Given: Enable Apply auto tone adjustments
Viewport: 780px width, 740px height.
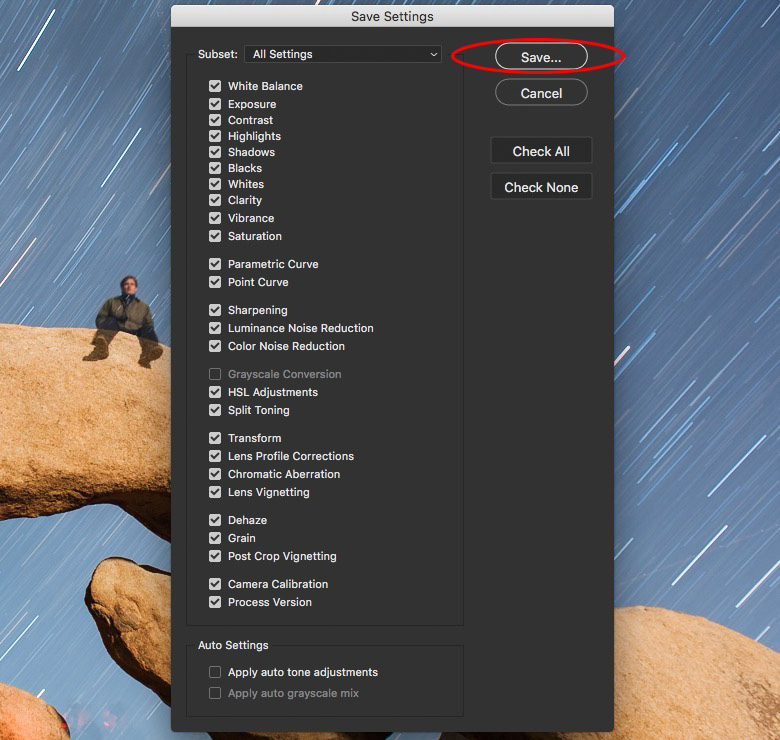Looking at the screenshot, I should [215, 672].
